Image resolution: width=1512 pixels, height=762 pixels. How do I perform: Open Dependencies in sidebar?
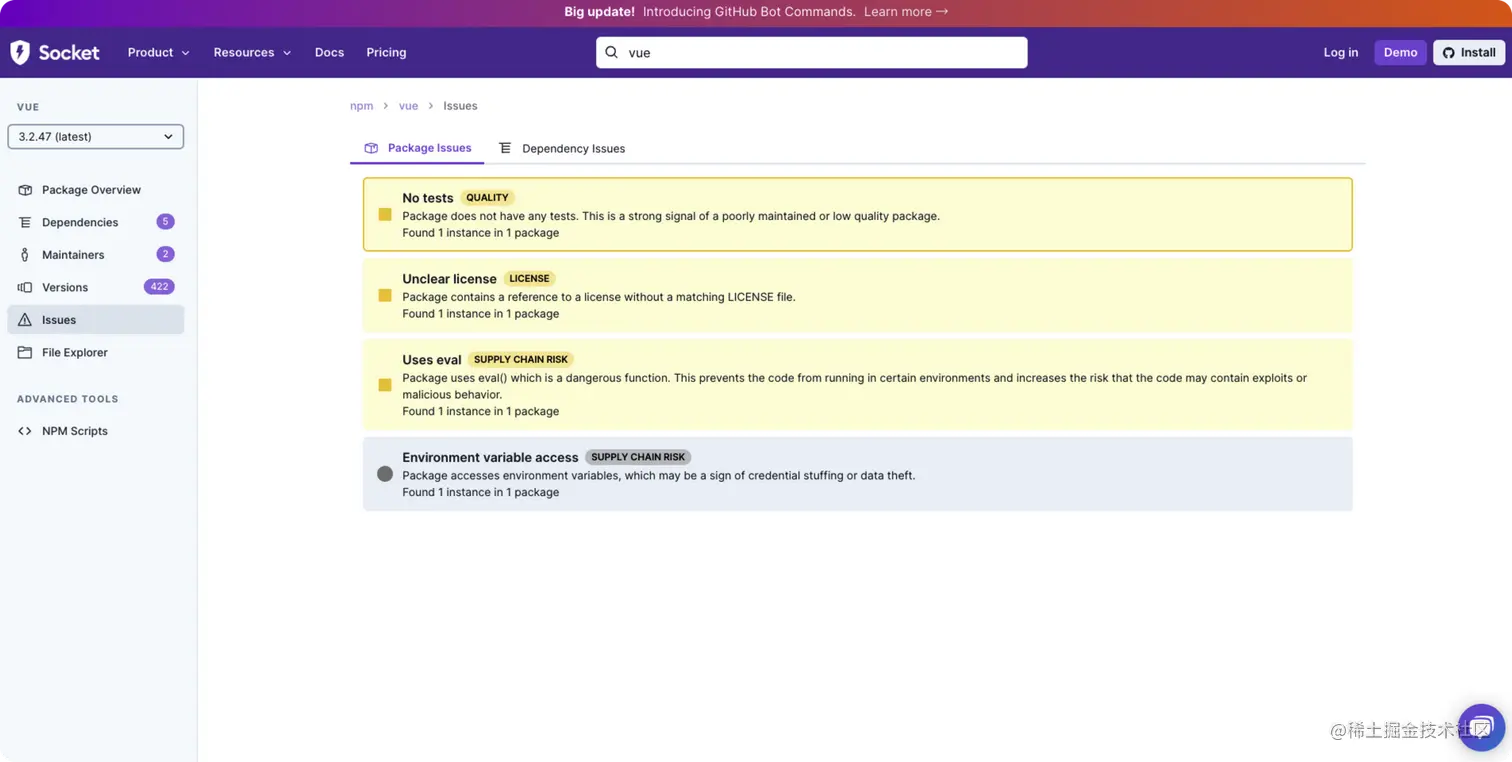coord(96,222)
